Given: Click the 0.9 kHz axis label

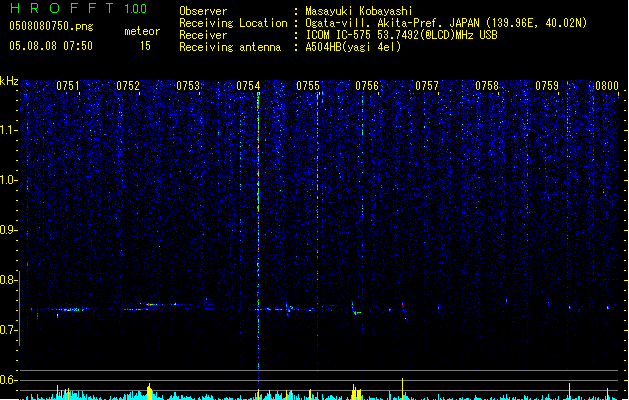Looking at the screenshot, I should (x=8, y=230).
